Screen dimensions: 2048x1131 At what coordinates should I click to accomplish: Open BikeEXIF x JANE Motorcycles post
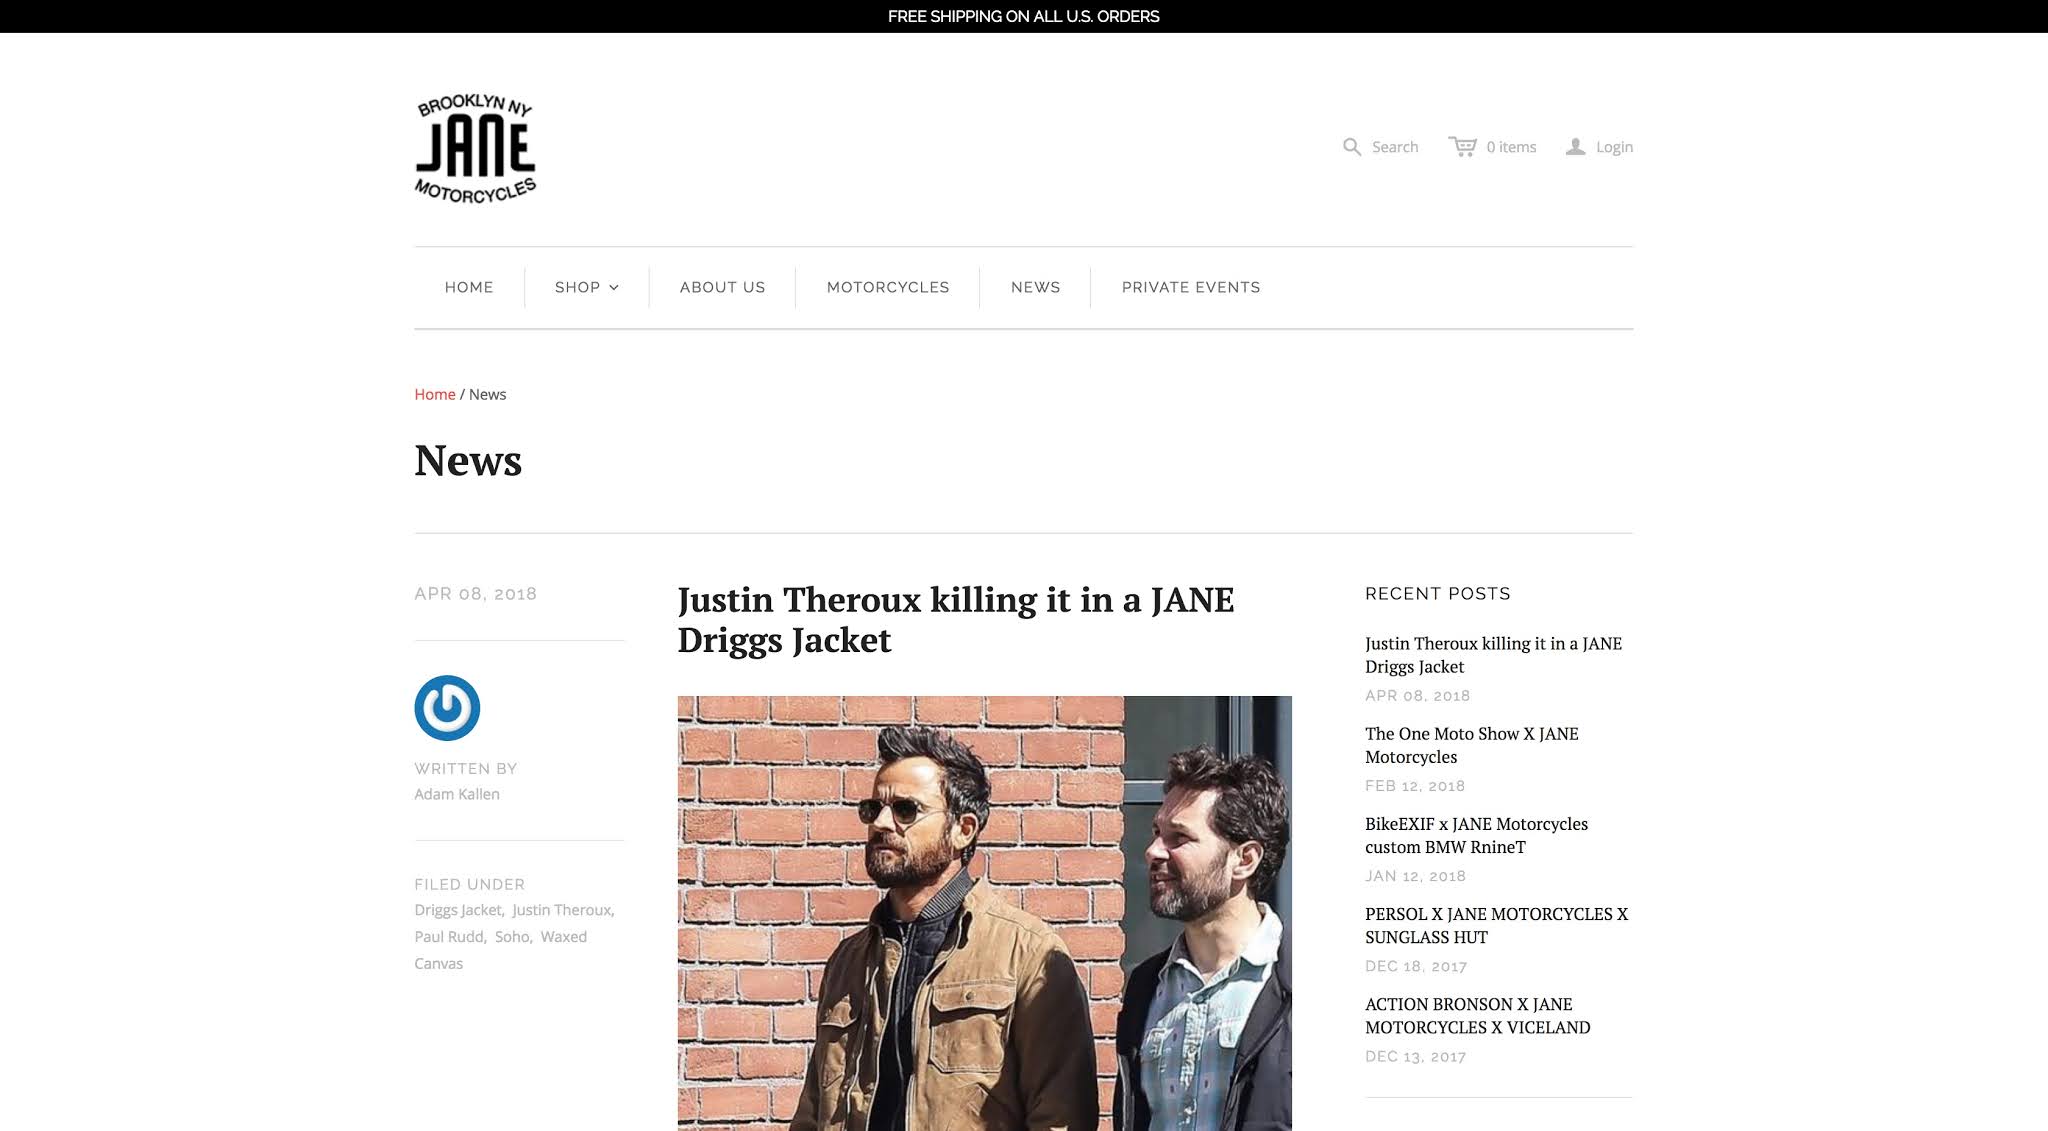(1476, 835)
